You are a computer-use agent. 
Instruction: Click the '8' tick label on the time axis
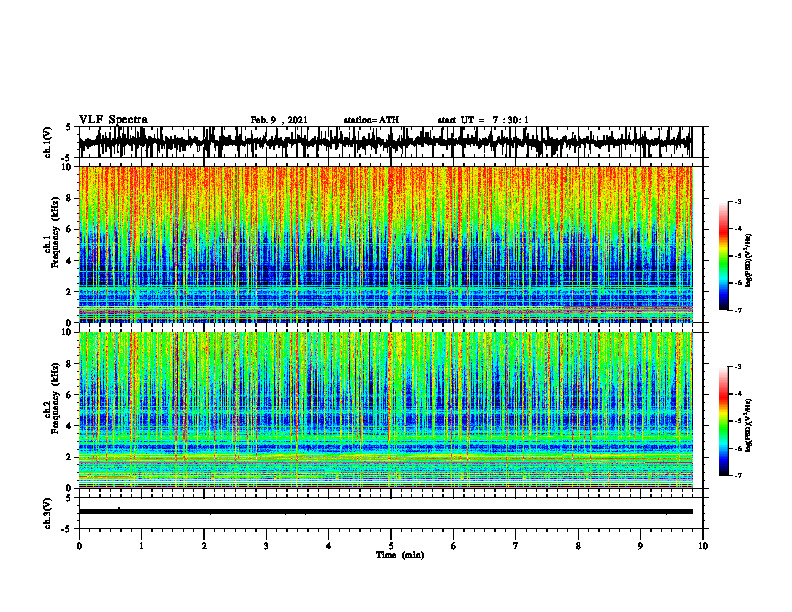click(578, 546)
